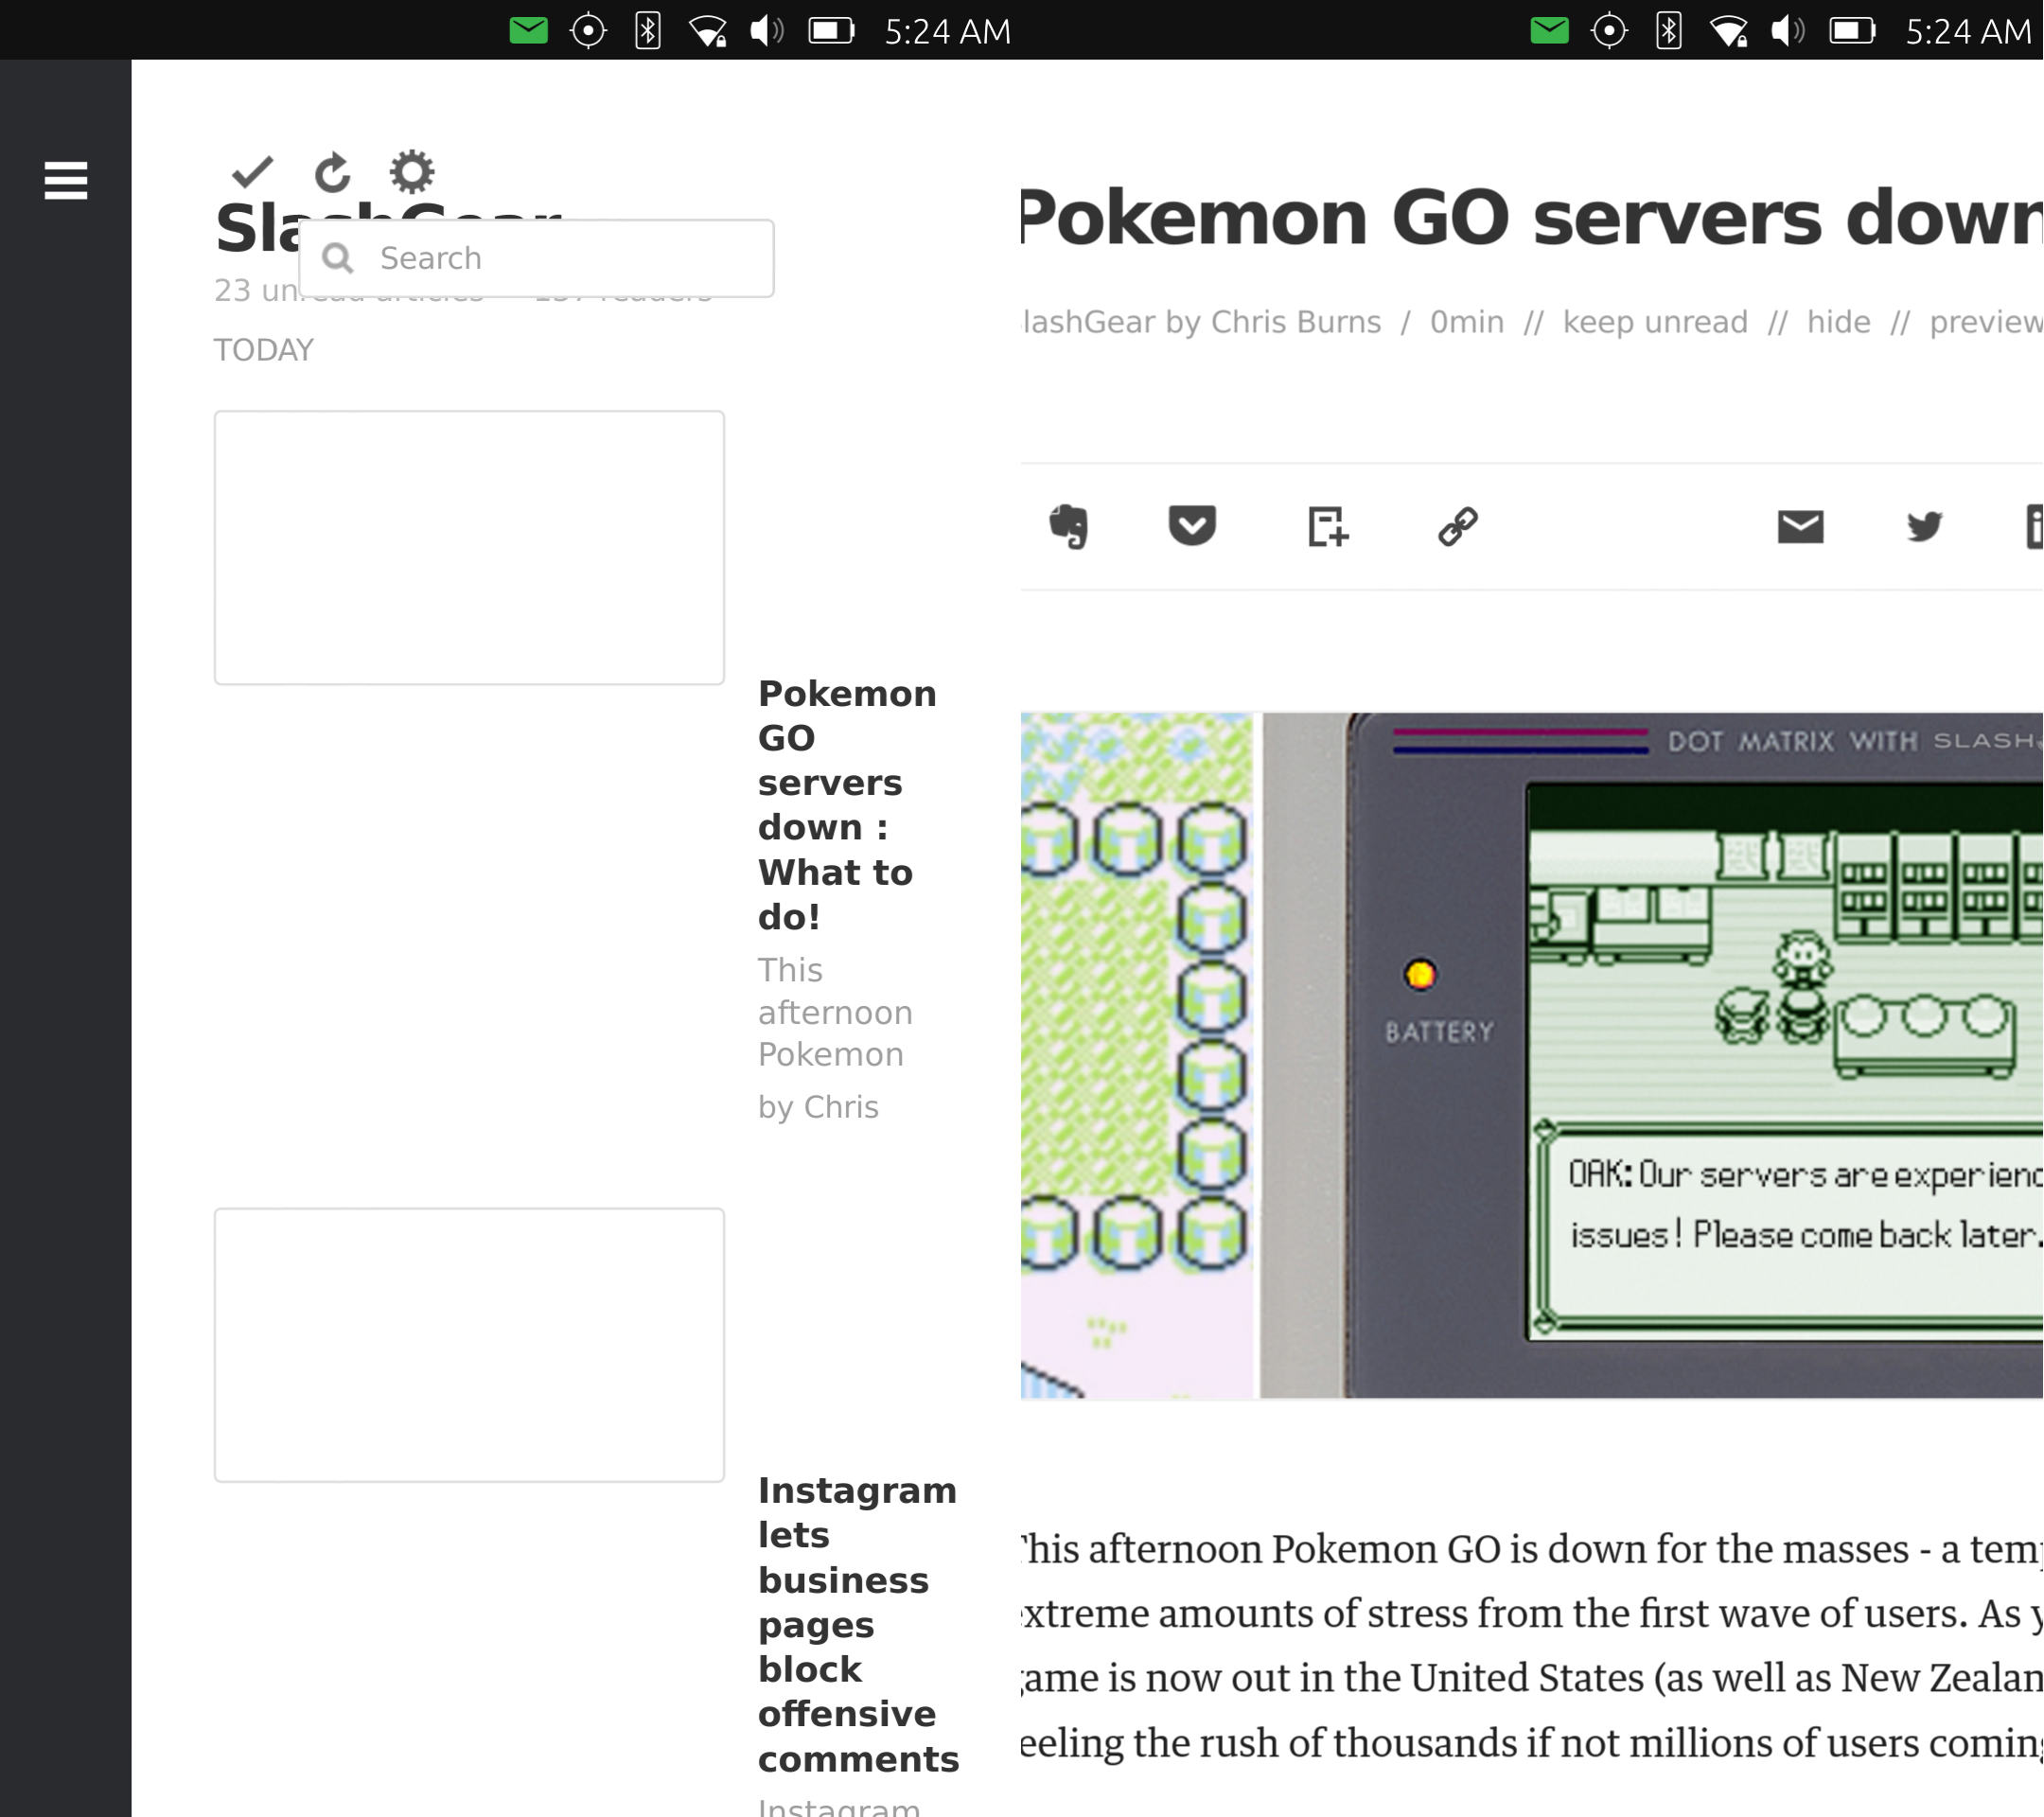Click the 'keep unread' link
Screen dimensions: 2044x1817
(1655, 322)
